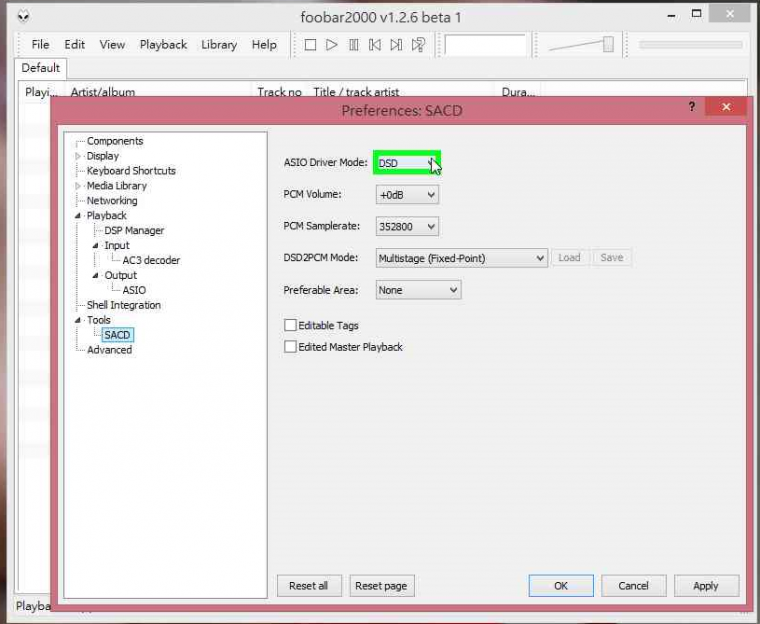This screenshot has height=624, width=760.
Task: Enable the Editable Tags checkbox
Action: point(291,326)
